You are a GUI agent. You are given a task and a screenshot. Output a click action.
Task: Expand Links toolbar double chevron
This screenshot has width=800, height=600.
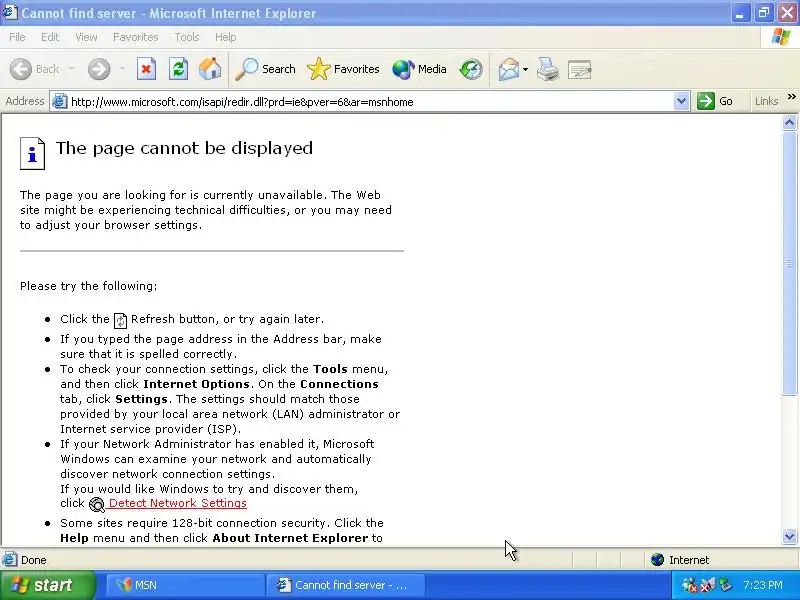click(791, 96)
